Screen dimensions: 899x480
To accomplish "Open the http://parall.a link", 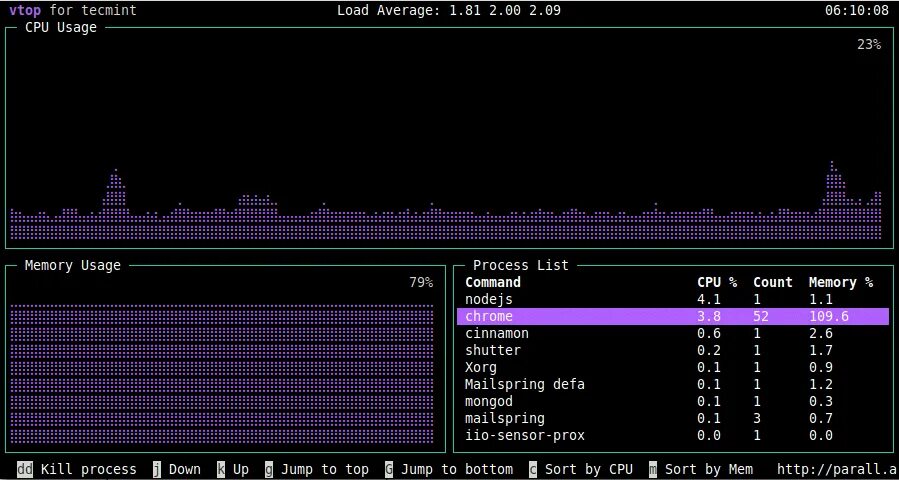I will pyautogui.click(x=836, y=470).
